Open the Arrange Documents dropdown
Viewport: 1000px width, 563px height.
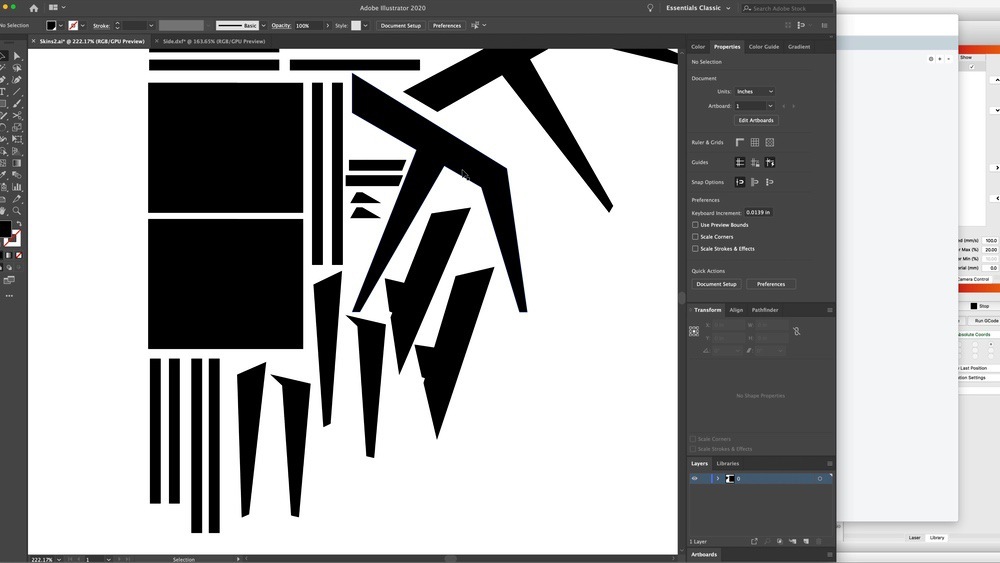click(57, 8)
